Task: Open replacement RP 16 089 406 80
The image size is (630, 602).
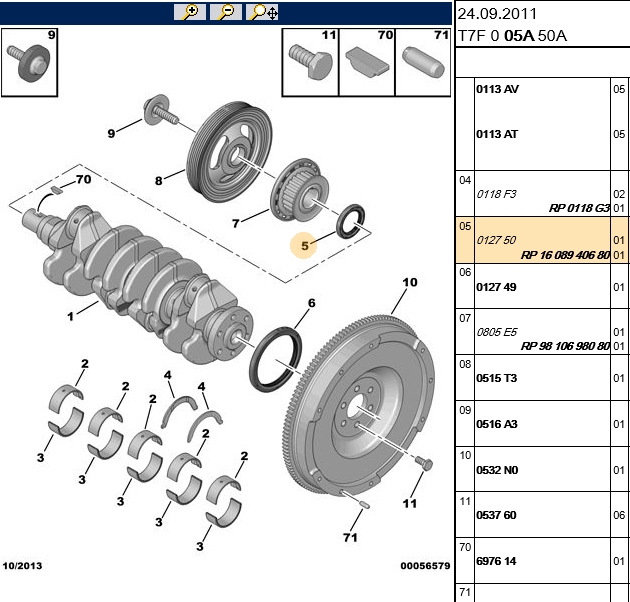Action: pos(565,255)
